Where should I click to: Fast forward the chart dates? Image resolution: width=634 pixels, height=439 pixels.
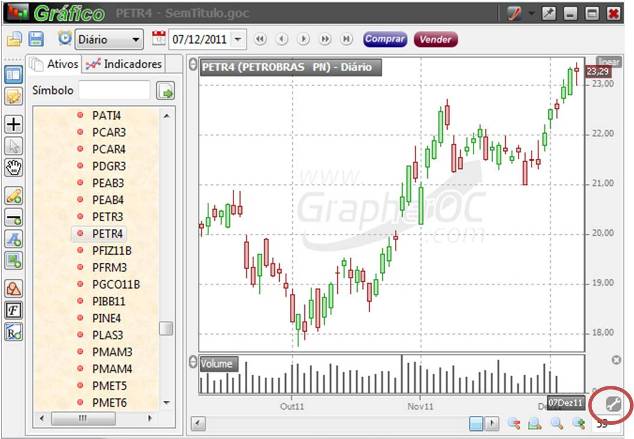pyautogui.click(x=325, y=39)
